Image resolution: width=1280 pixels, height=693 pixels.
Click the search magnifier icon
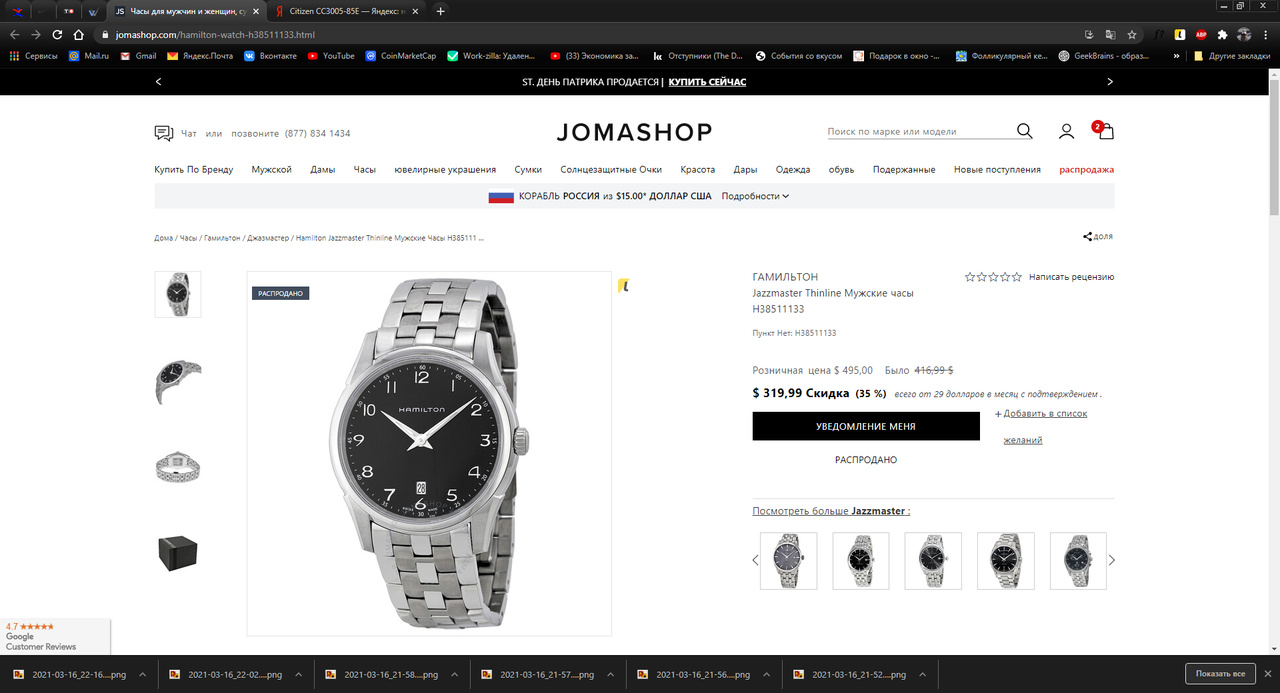(x=1024, y=131)
